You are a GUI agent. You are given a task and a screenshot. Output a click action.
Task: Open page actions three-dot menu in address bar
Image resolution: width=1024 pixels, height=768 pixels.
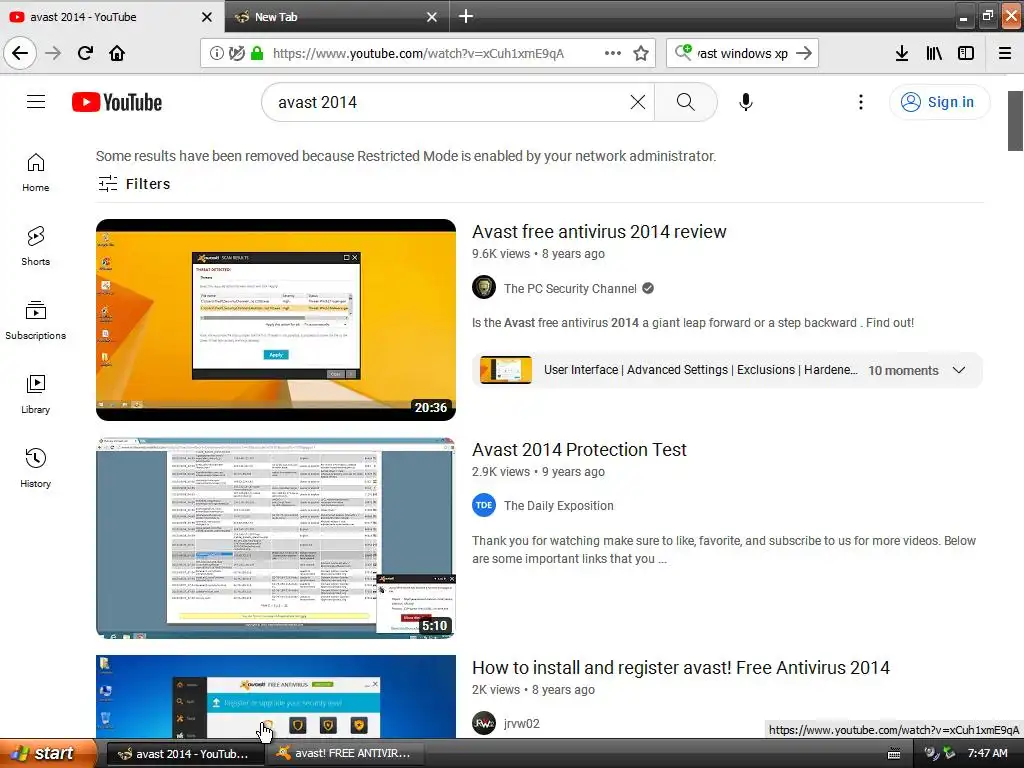[x=613, y=54]
